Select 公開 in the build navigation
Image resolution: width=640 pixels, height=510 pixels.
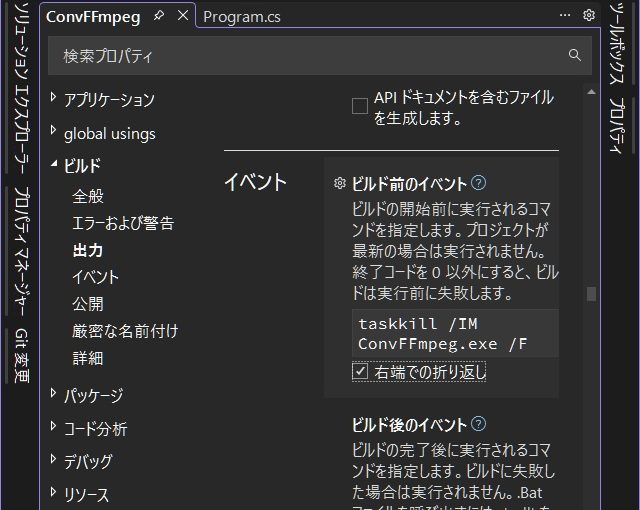coord(88,304)
